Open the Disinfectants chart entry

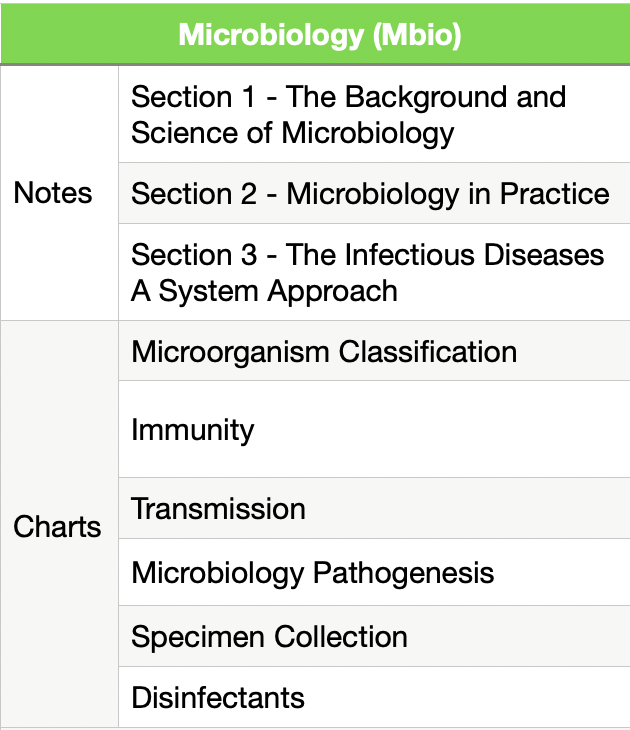(x=218, y=697)
